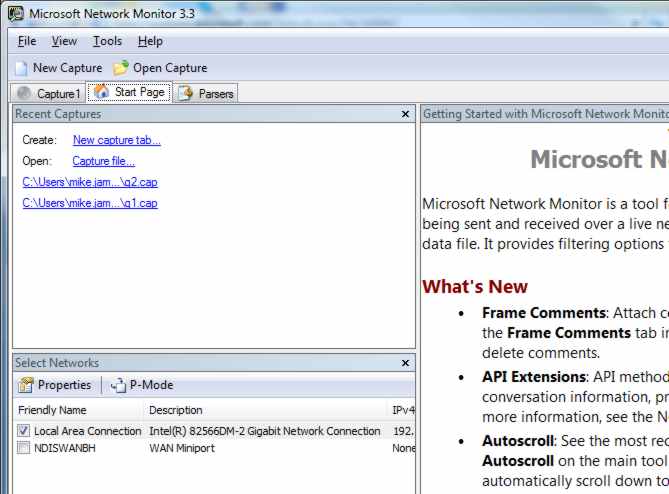Open recent capture g2.cap link
669x494 pixels.
[x=90, y=182]
